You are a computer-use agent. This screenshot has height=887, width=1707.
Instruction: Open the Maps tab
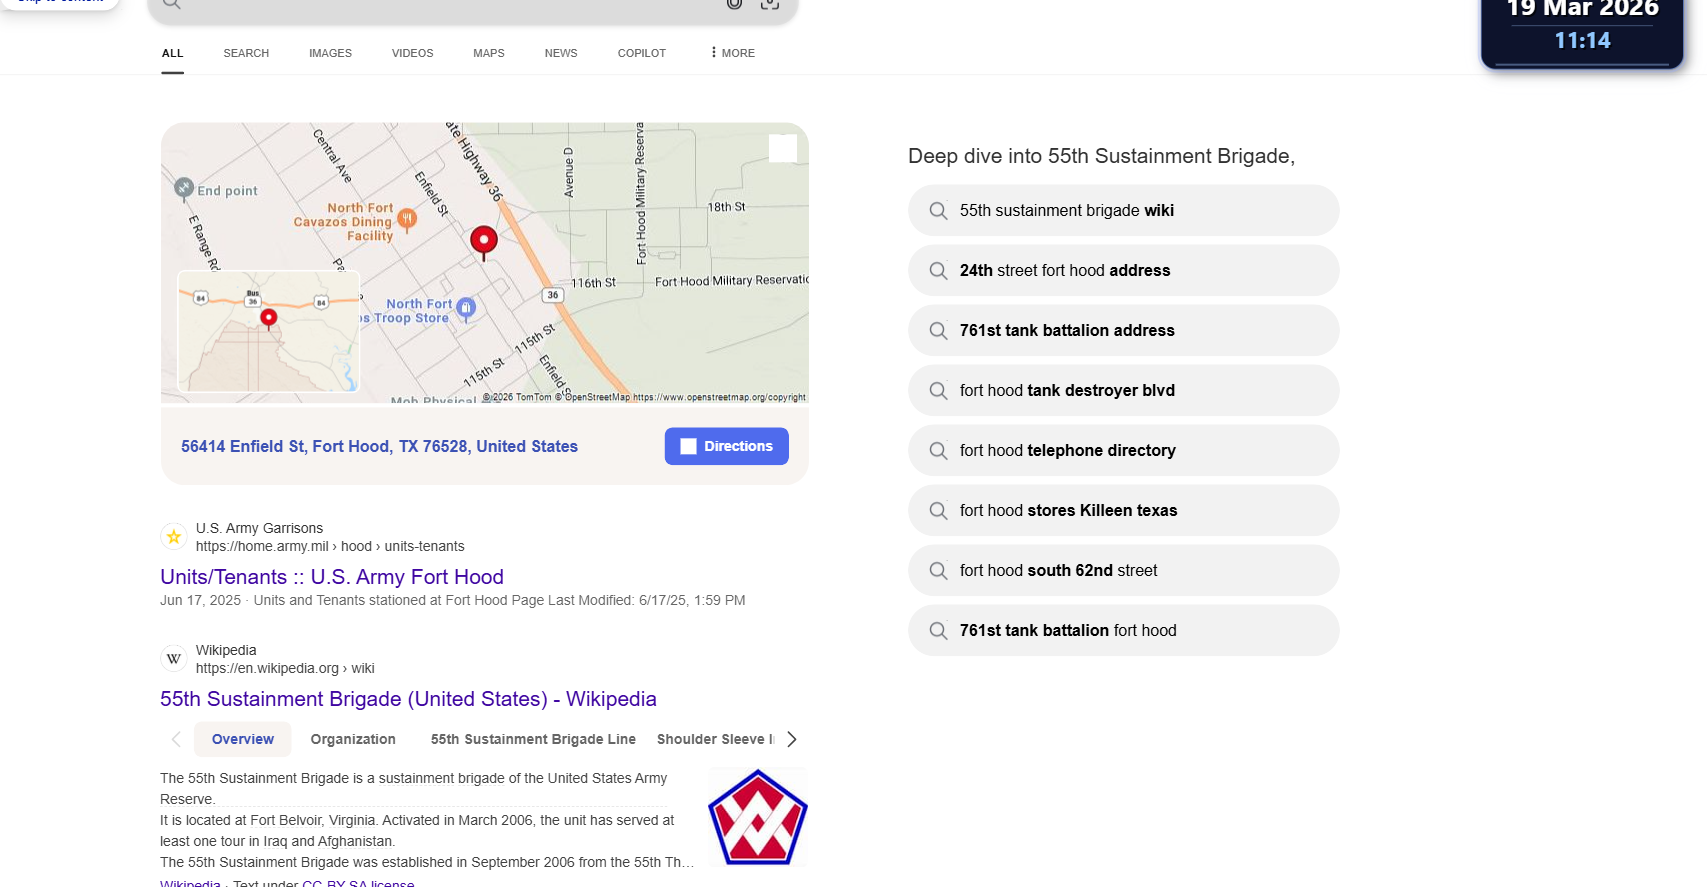pyautogui.click(x=489, y=53)
